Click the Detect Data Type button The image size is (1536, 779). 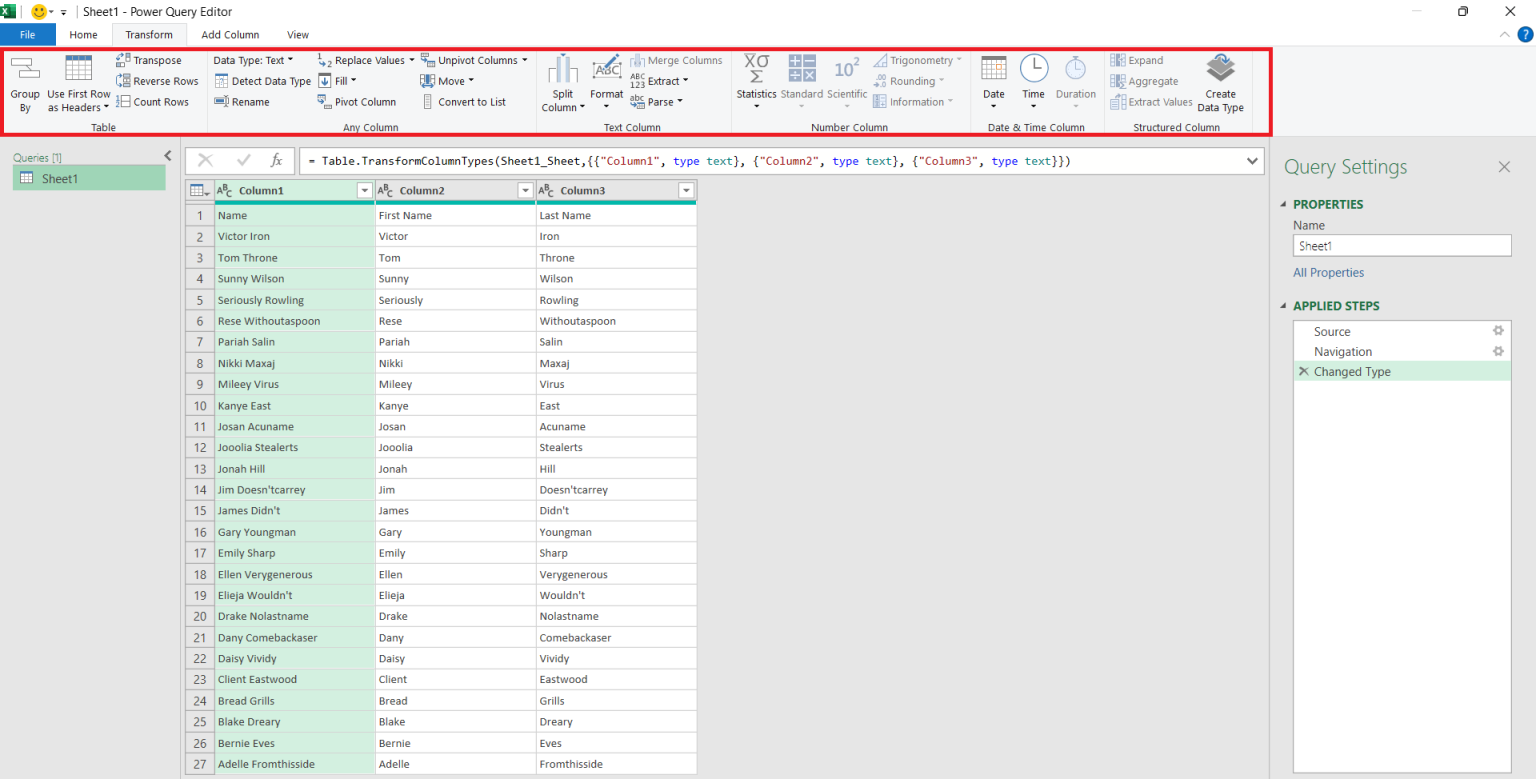262,81
